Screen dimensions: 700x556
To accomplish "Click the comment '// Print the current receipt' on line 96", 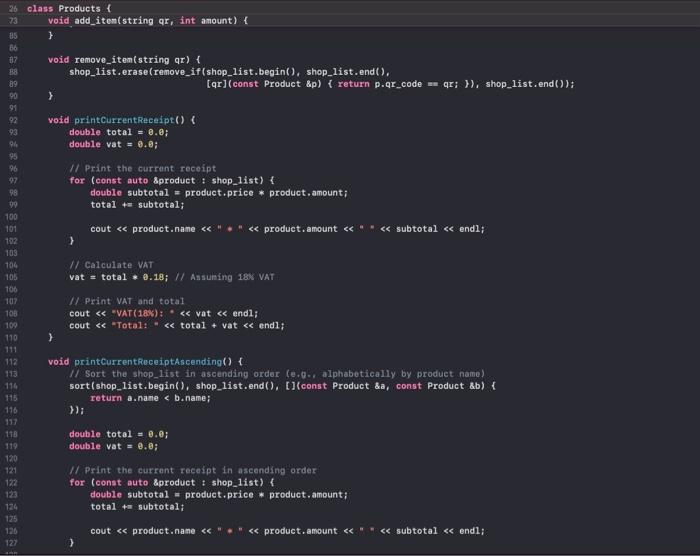I will pyautogui.click(x=143, y=168).
